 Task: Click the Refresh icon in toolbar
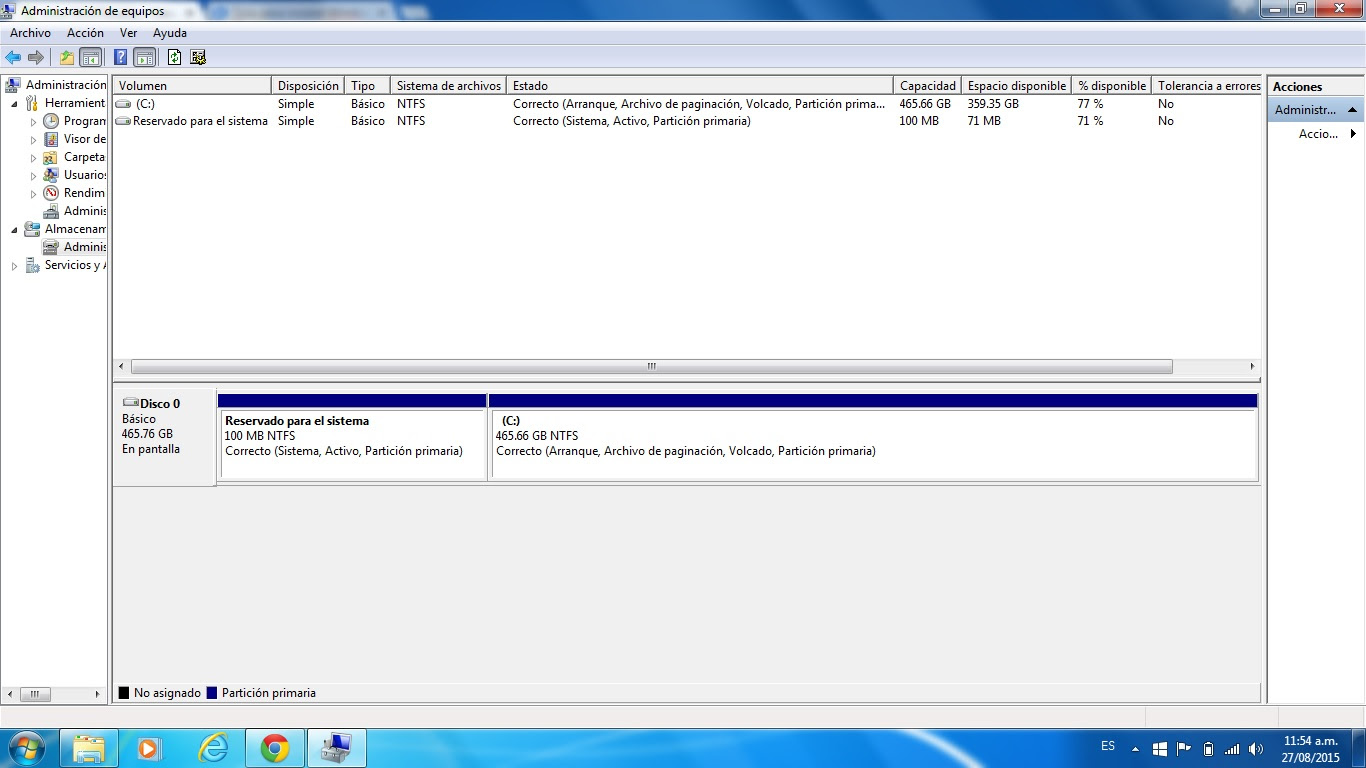(175, 57)
